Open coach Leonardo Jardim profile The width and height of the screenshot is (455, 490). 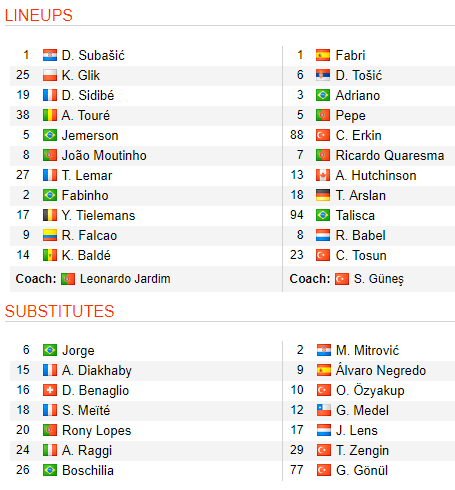pyautogui.click(x=125, y=279)
